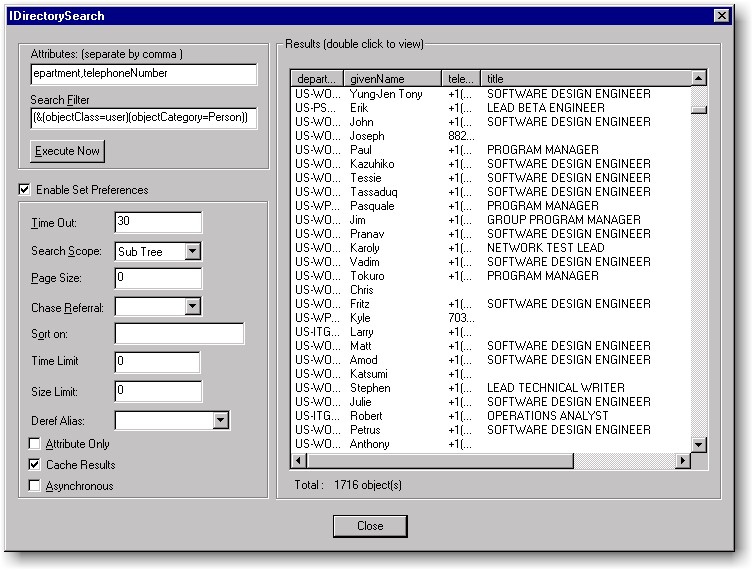
Task: Click the title column header
Action: [x=584, y=78]
